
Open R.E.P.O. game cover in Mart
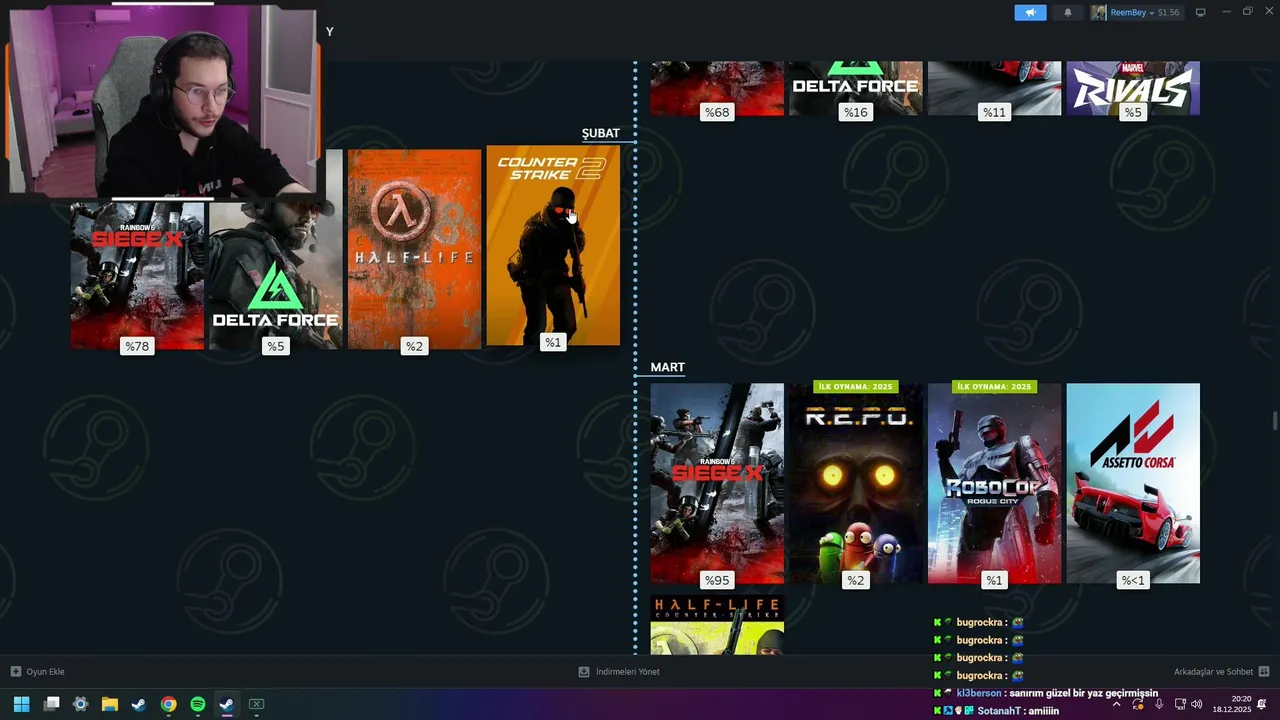tap(856, 483)
